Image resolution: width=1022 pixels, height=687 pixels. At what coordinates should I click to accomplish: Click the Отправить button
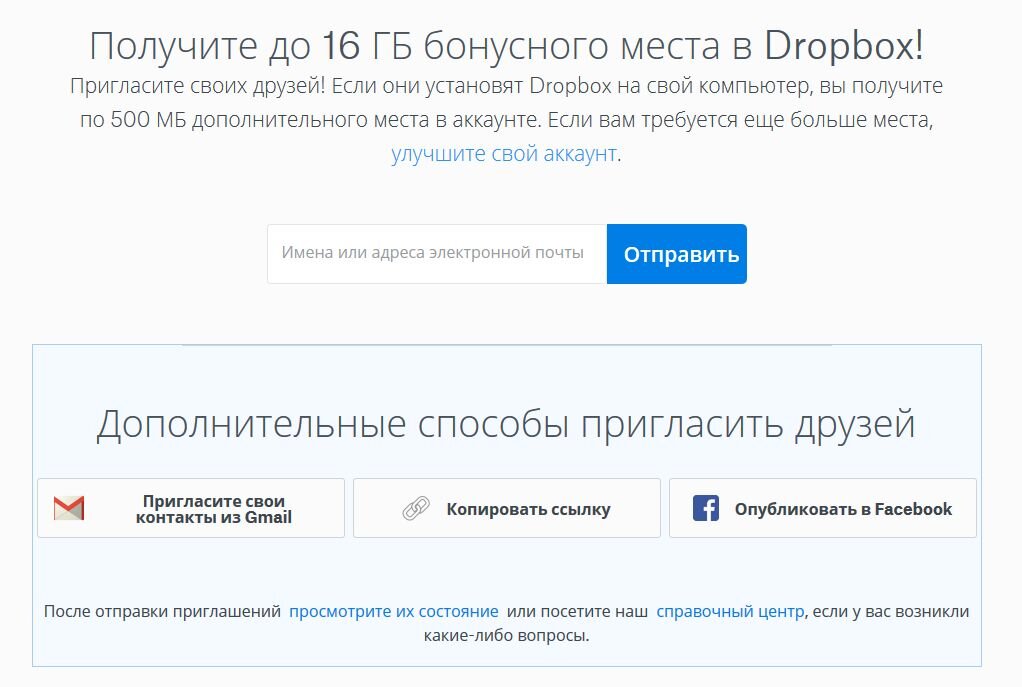[676, 253]
